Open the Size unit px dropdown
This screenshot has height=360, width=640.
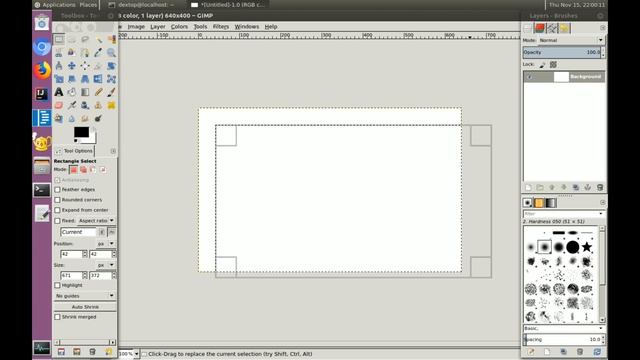pyautogui.click(x=105, y=265)
